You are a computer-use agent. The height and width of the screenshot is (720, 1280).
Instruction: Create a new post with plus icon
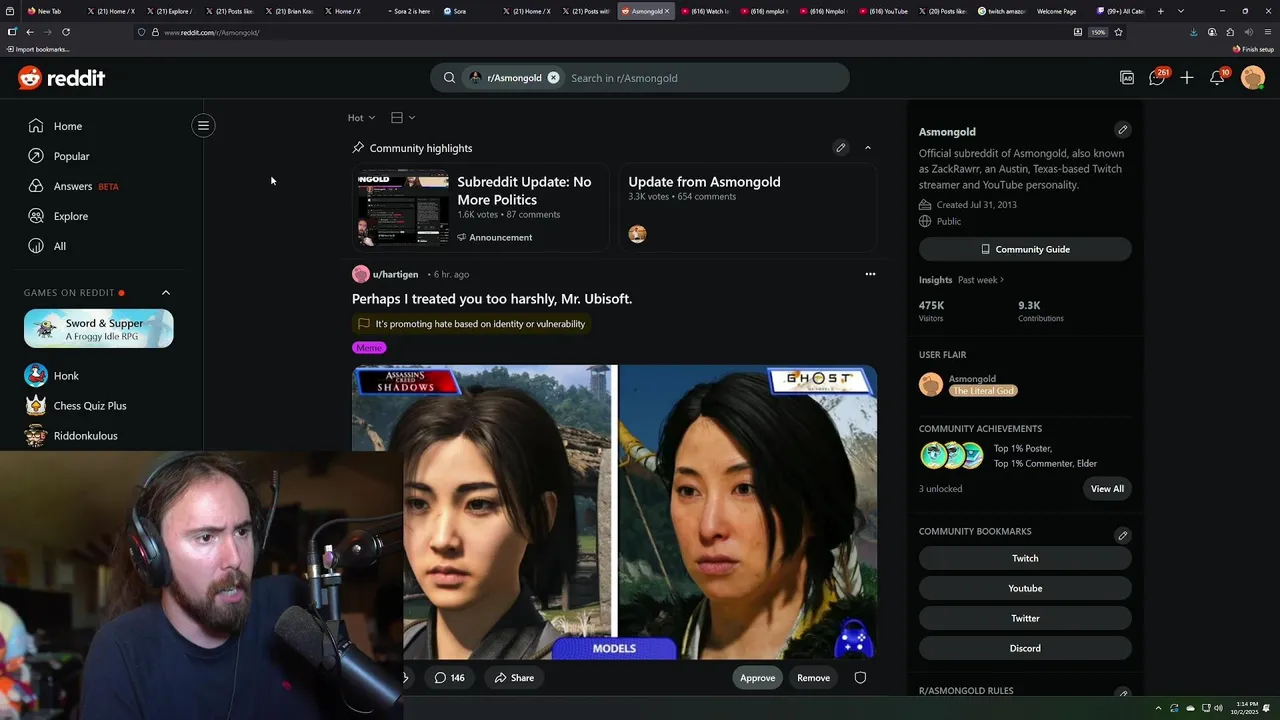coord(1187,78)
